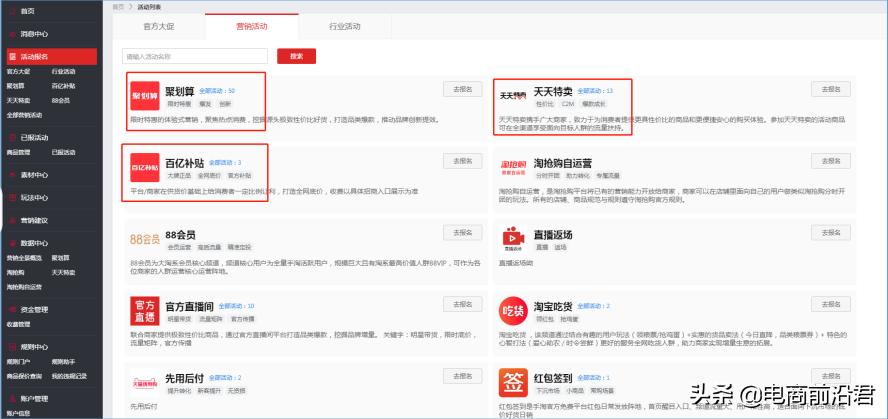
Task: Click the icon beside 资金管理 in sidebar
Action: [12, 309]
